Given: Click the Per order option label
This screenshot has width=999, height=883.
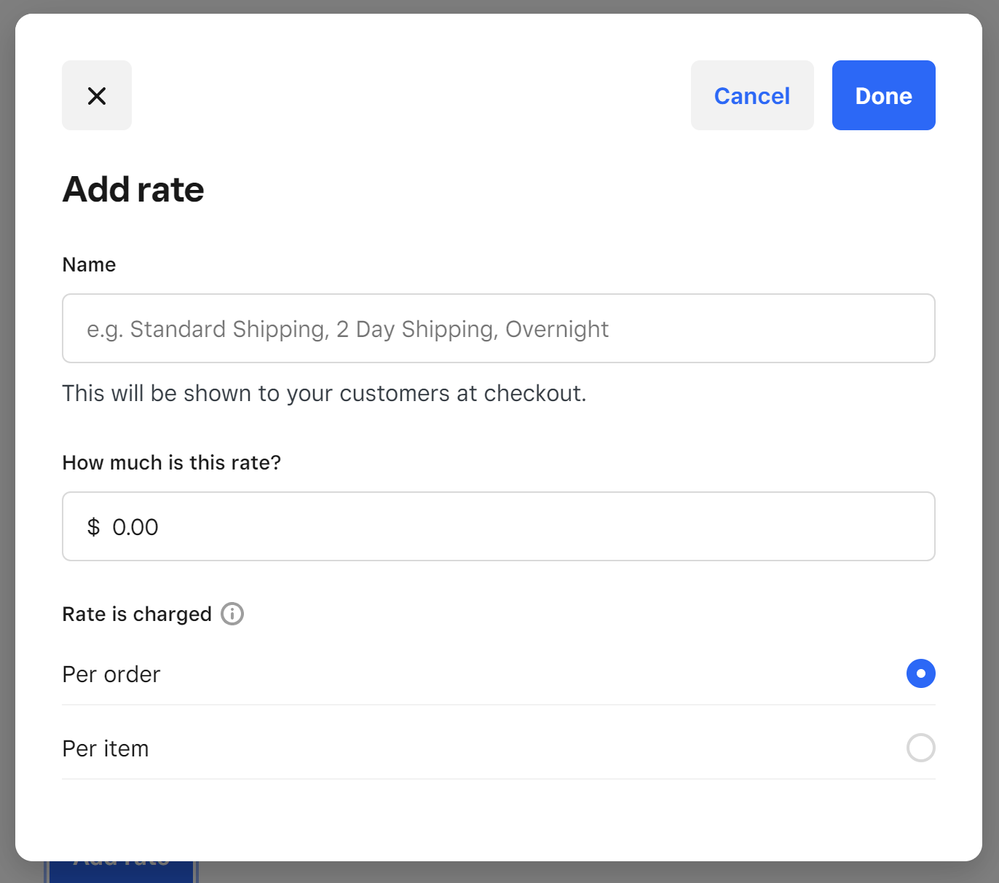Looking at the screenshot, I should 111,674.
